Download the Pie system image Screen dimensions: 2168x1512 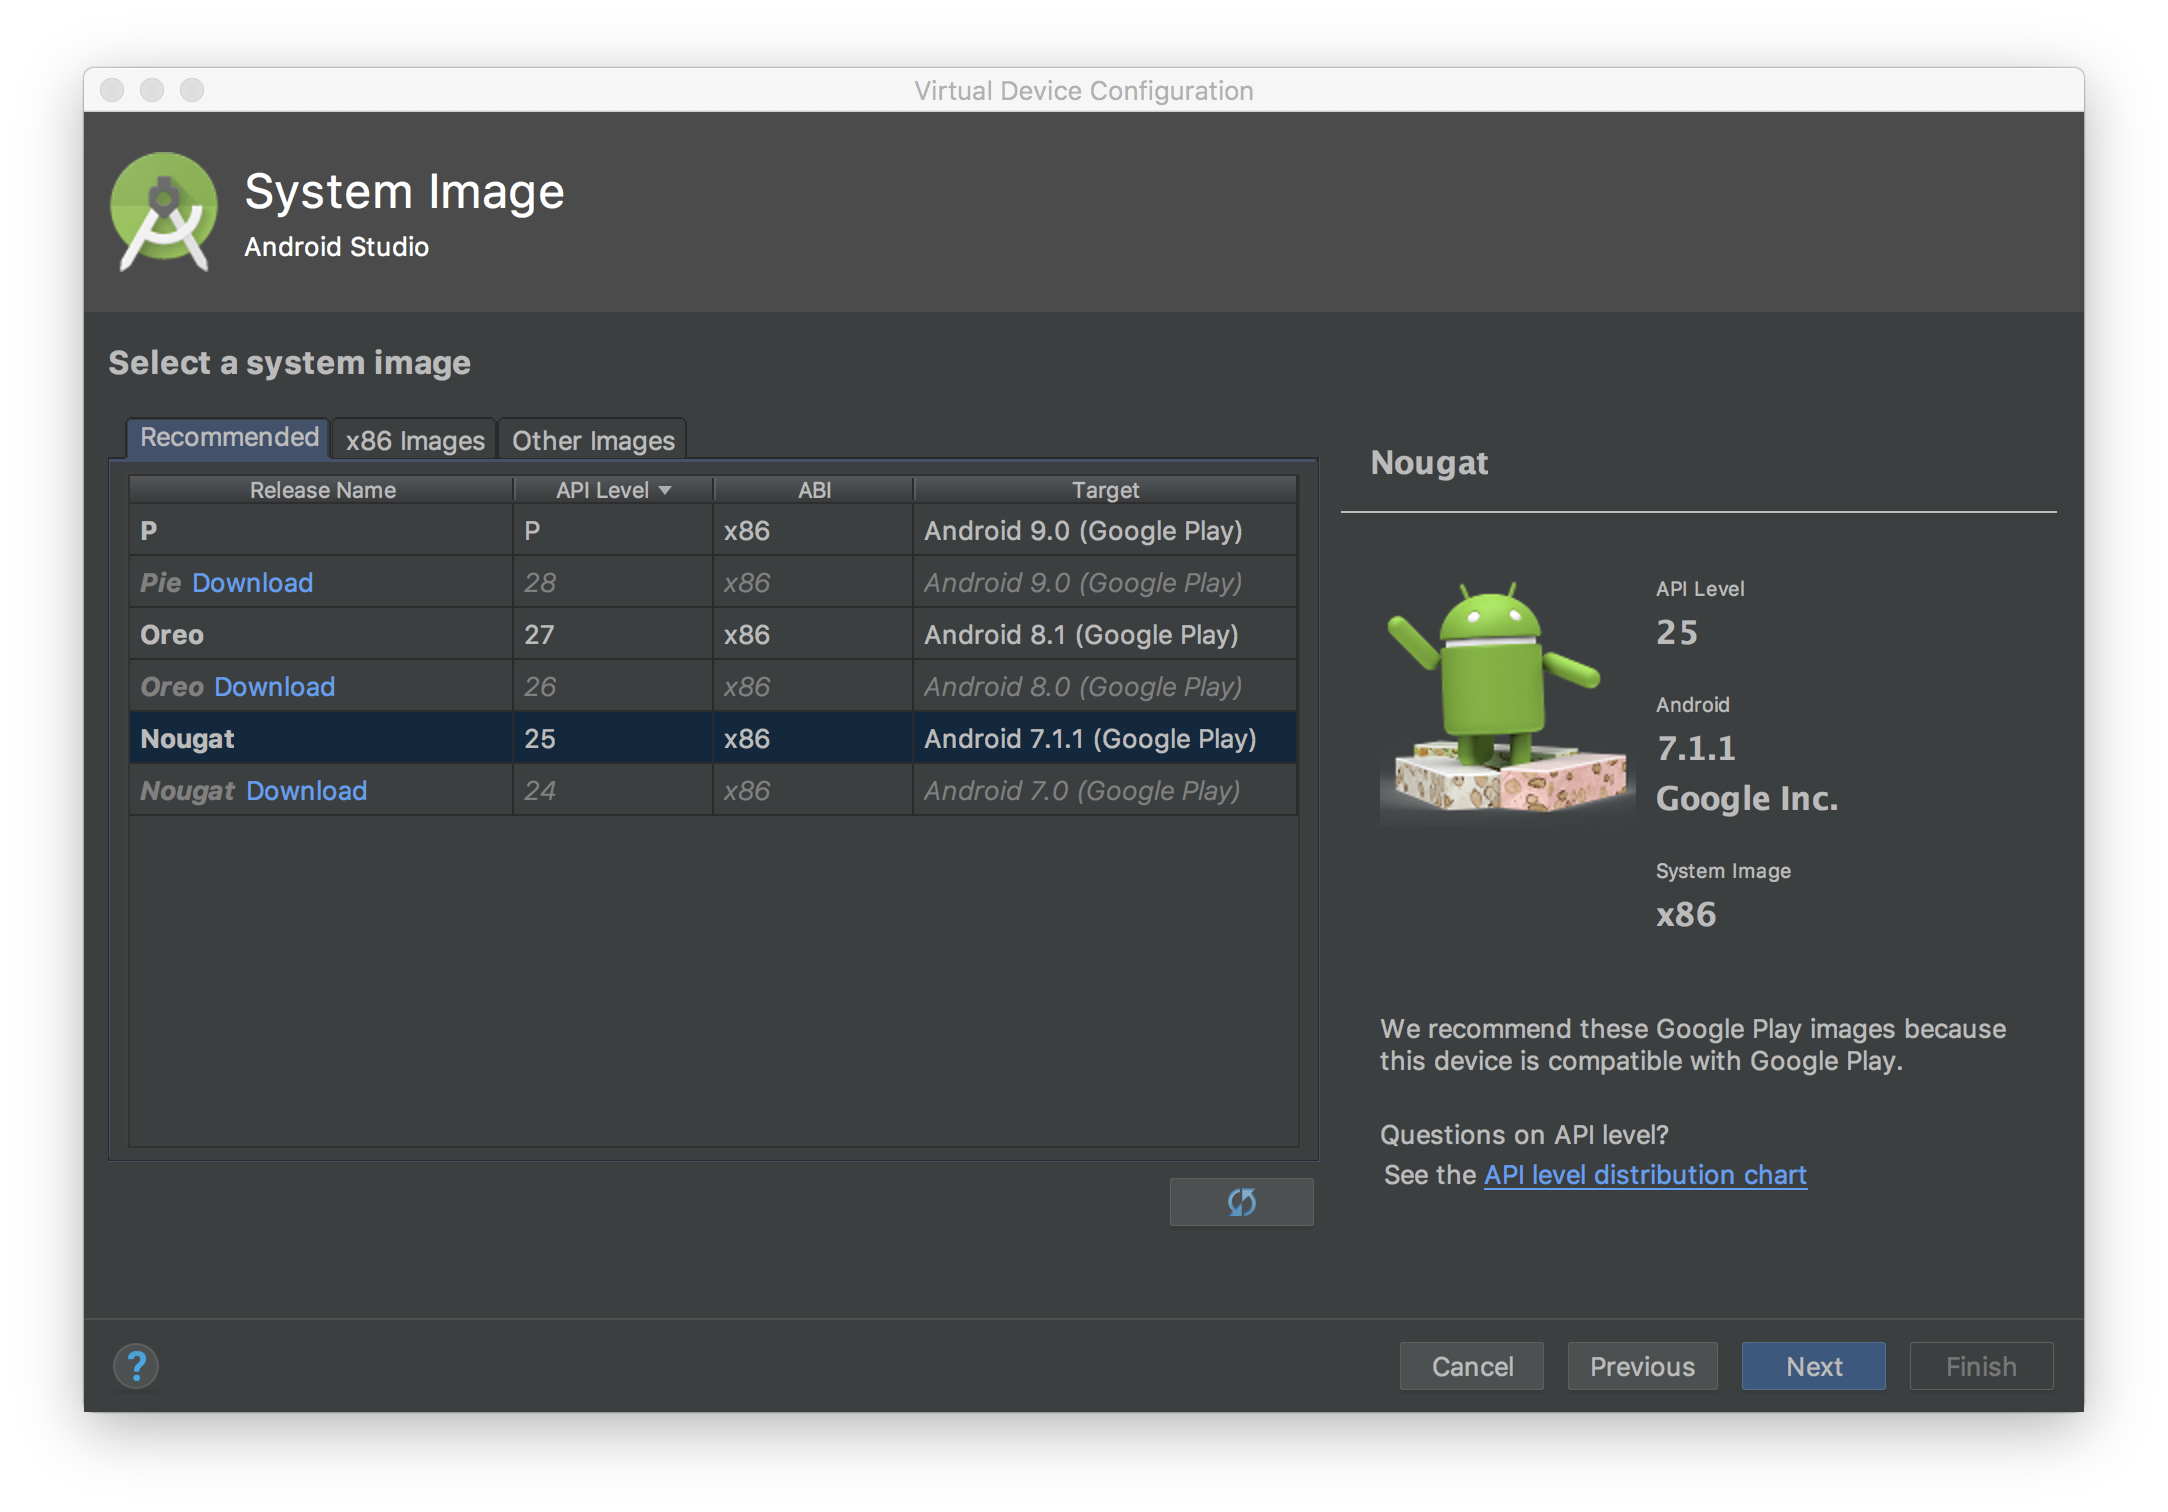tap(252, 583)
